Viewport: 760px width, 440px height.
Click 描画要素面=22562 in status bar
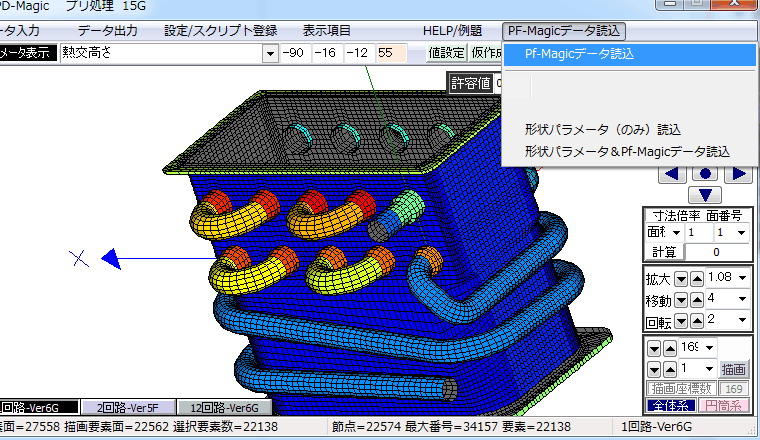click(x=116, y=427)
